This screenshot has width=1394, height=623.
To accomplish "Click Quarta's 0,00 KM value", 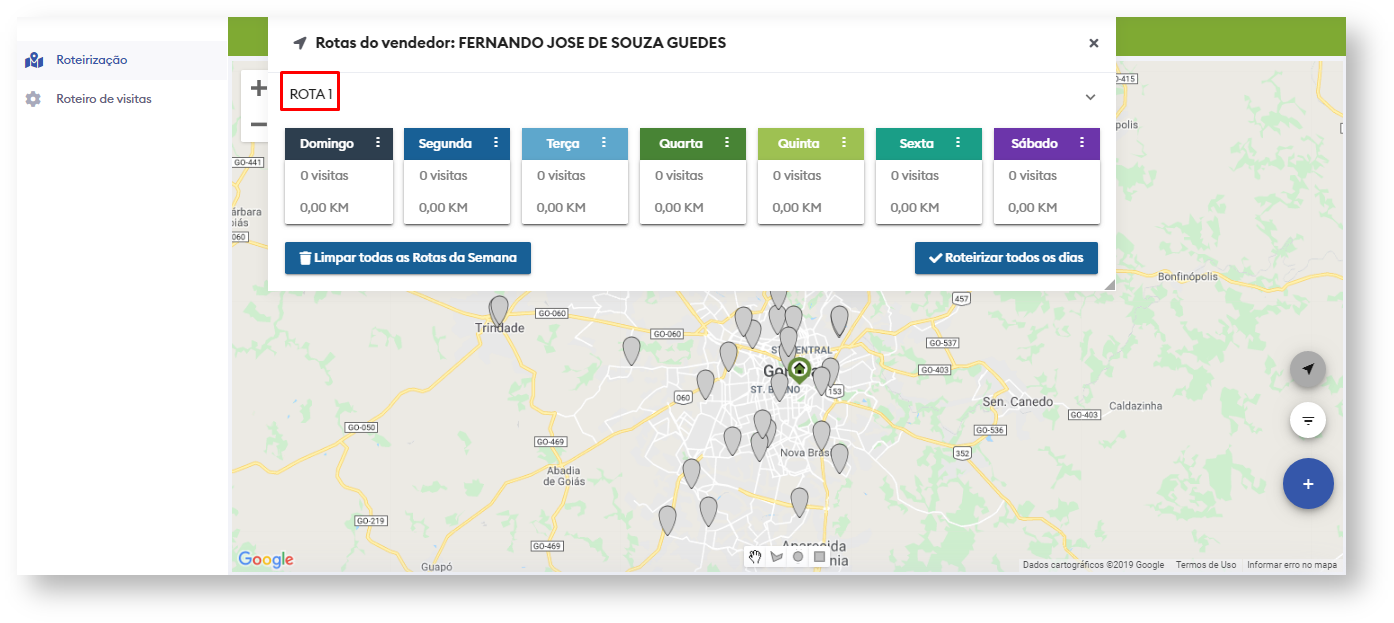I will [x=679, y=208].
